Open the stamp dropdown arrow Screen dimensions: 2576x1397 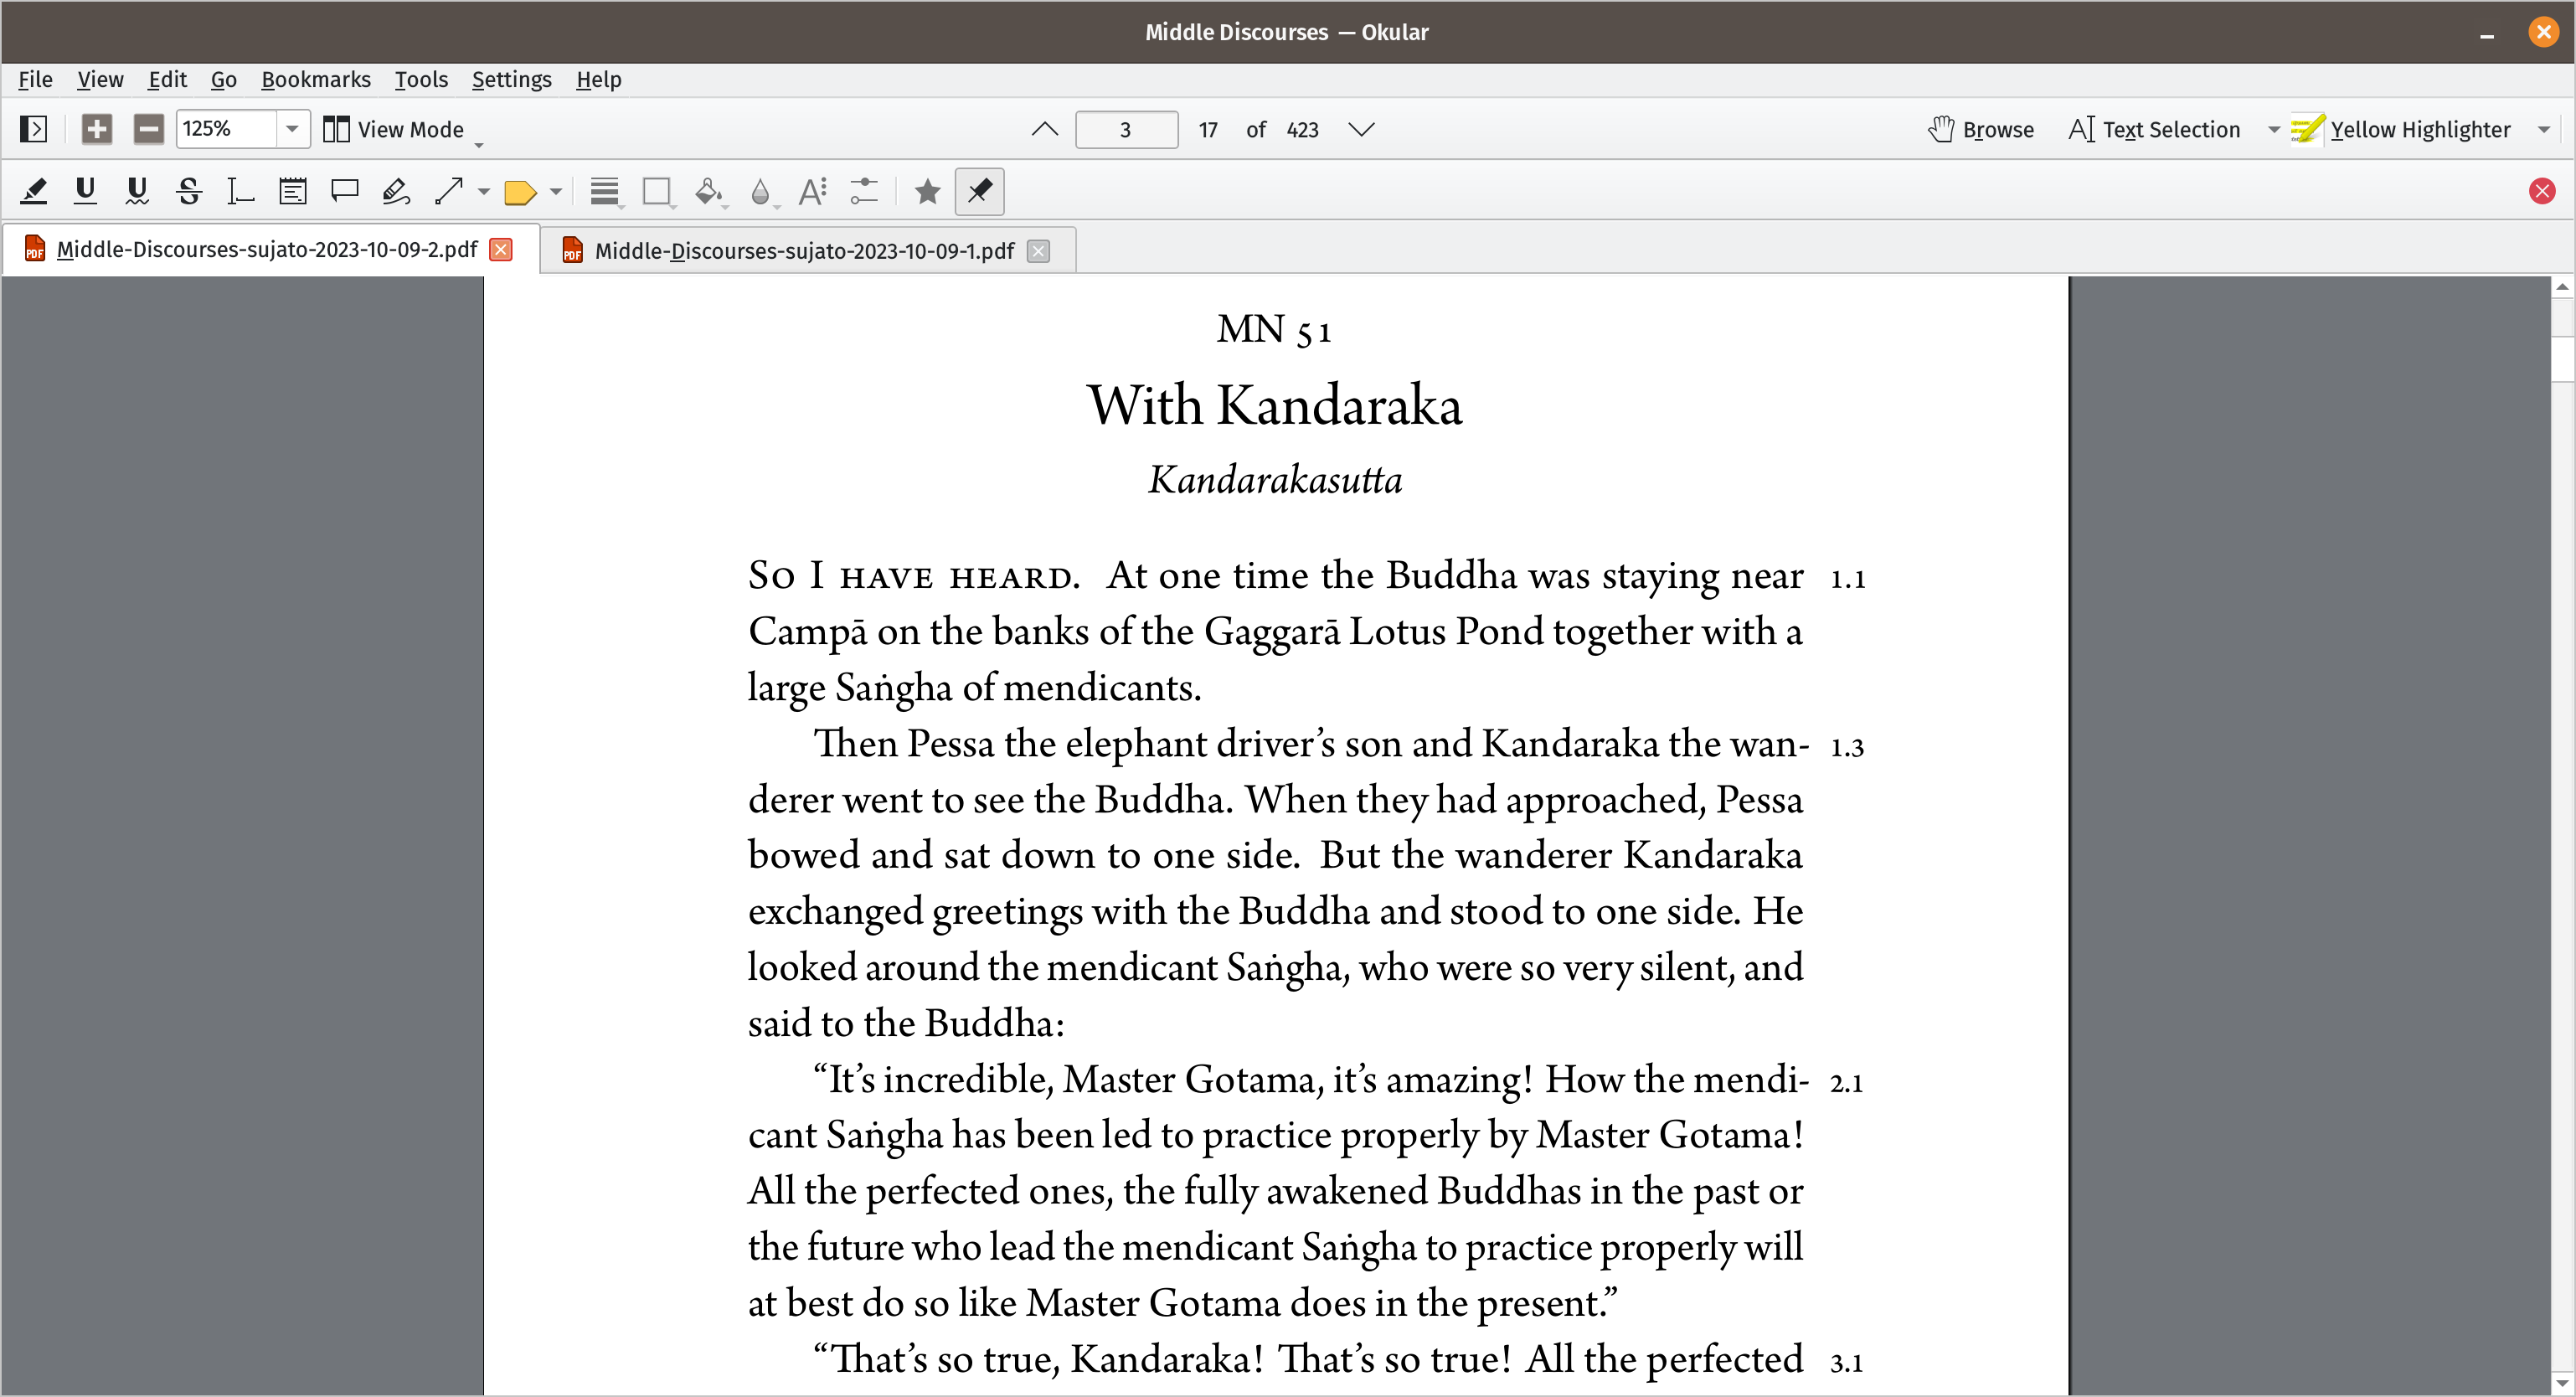[556, 191]
